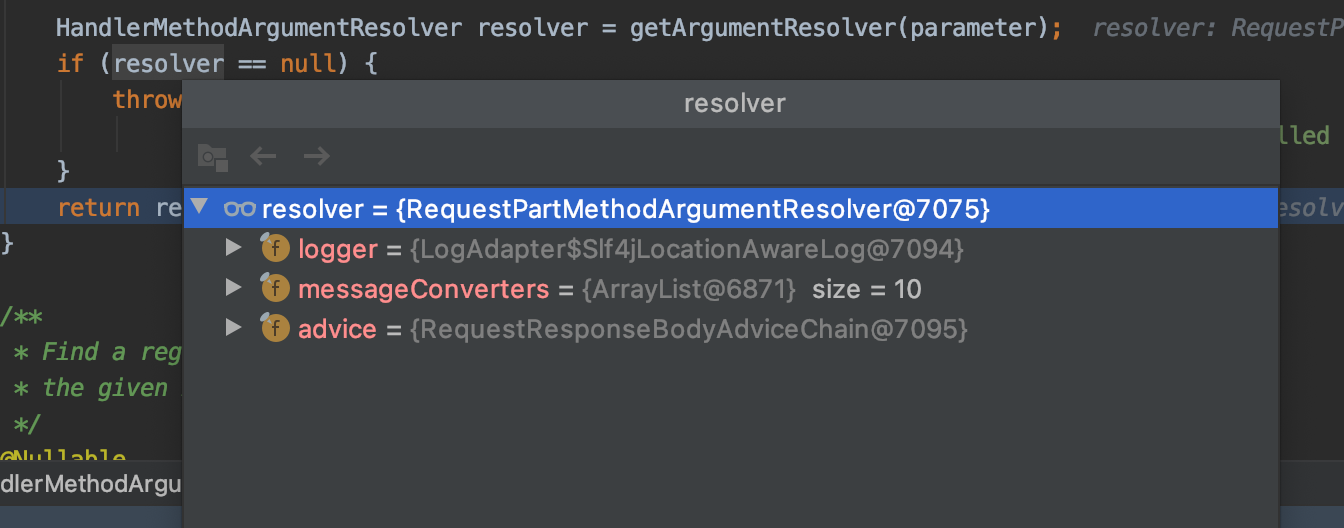Collapse the resolver root node
The height and width of the screenshot is (528, 1344).
(x=200, y=207)
